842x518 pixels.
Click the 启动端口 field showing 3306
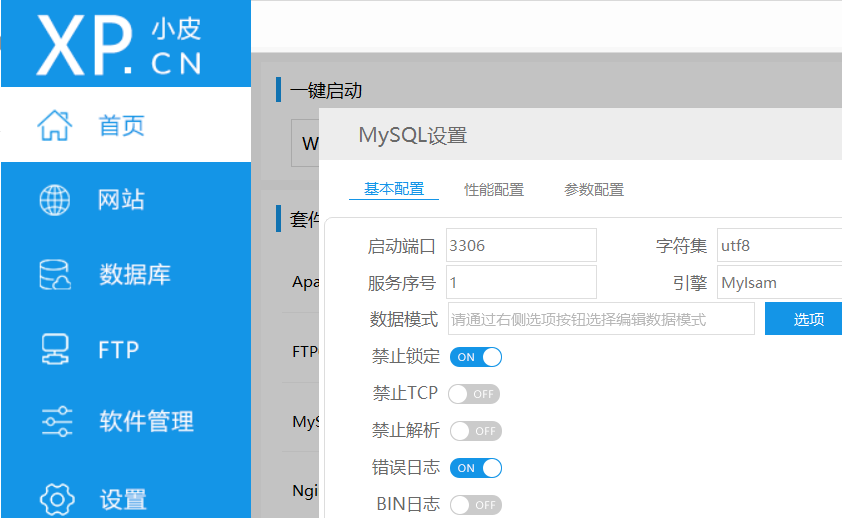click(x=521, y=245)
